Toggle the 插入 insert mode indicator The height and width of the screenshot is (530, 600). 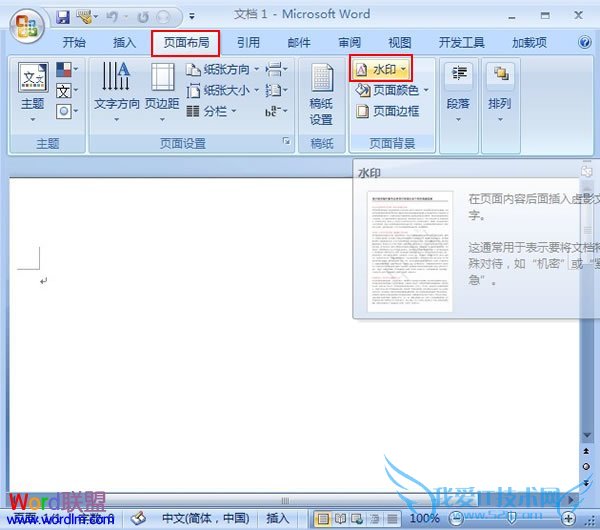coord(277,519)
